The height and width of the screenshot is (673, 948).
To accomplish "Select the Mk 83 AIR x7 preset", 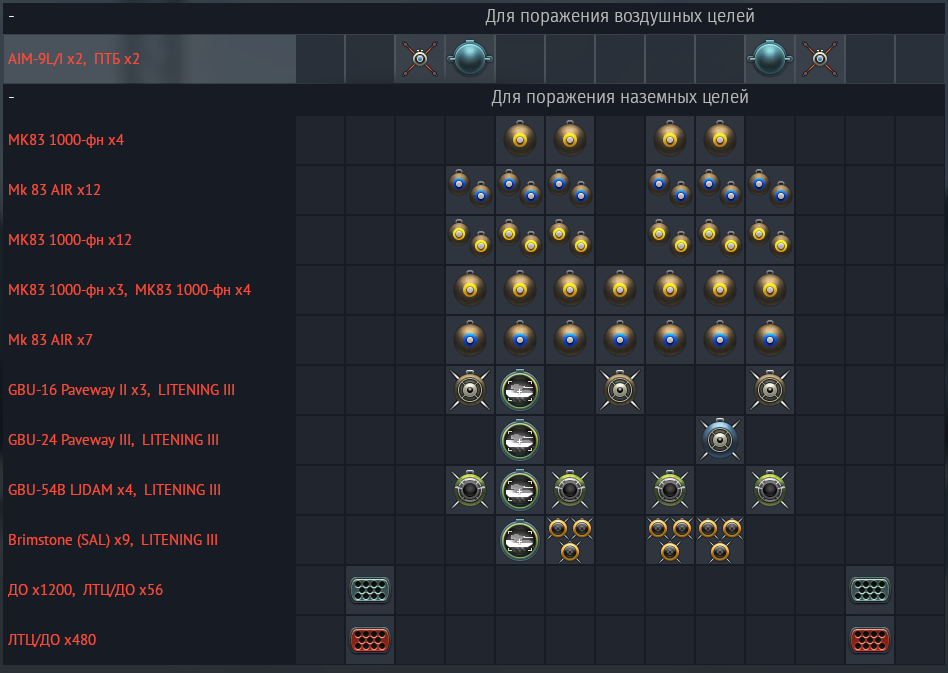I will (x=50, y=340).
